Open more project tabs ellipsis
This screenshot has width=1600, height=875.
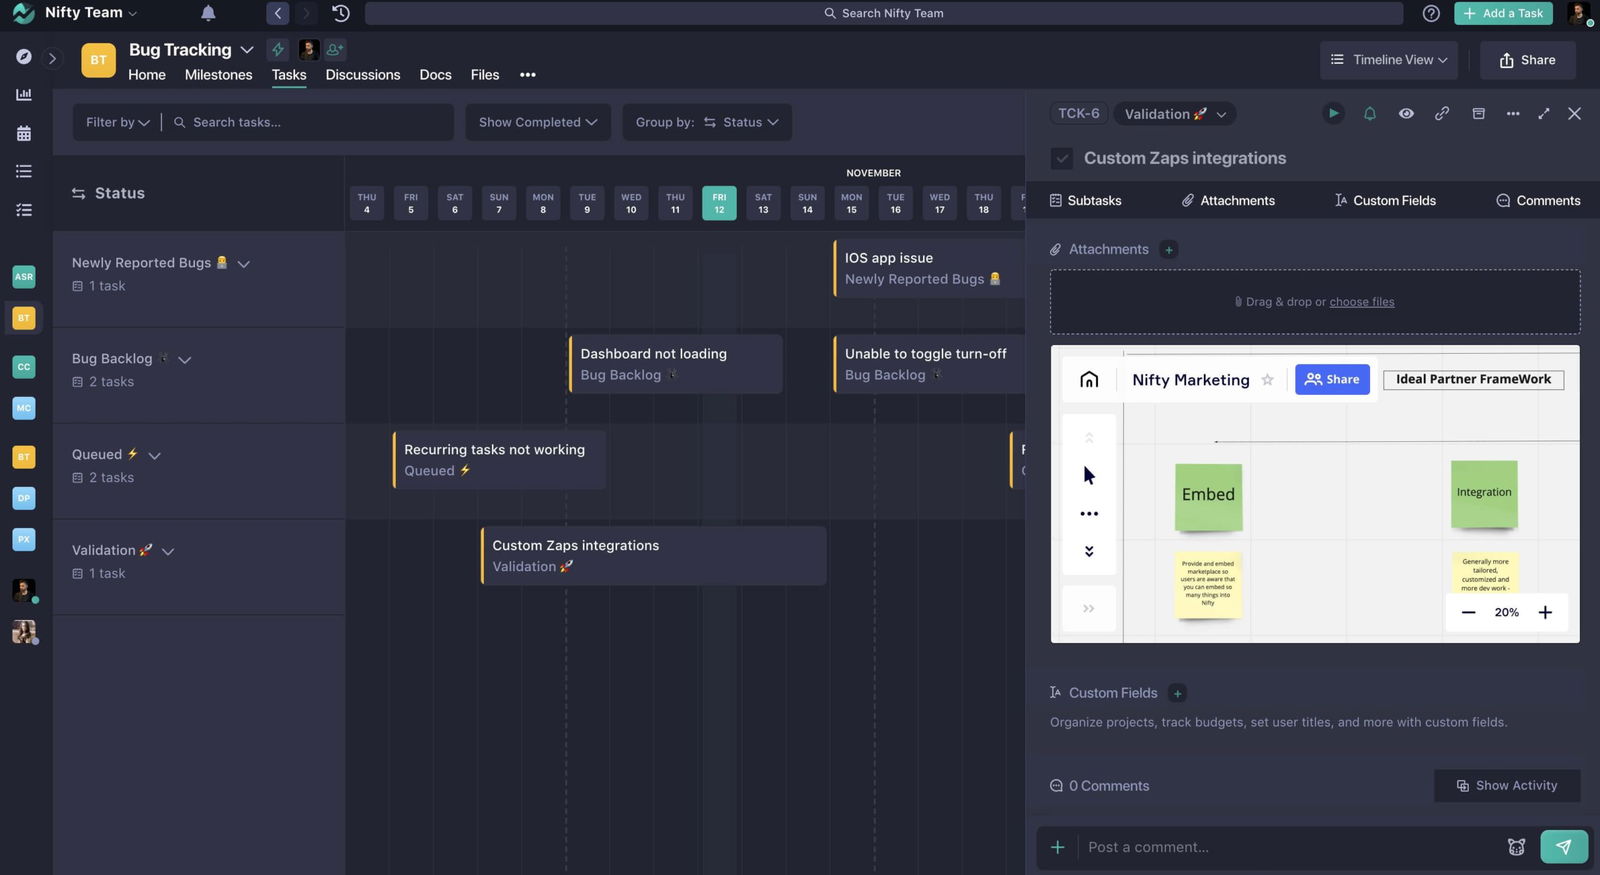(x=528, y=75)
